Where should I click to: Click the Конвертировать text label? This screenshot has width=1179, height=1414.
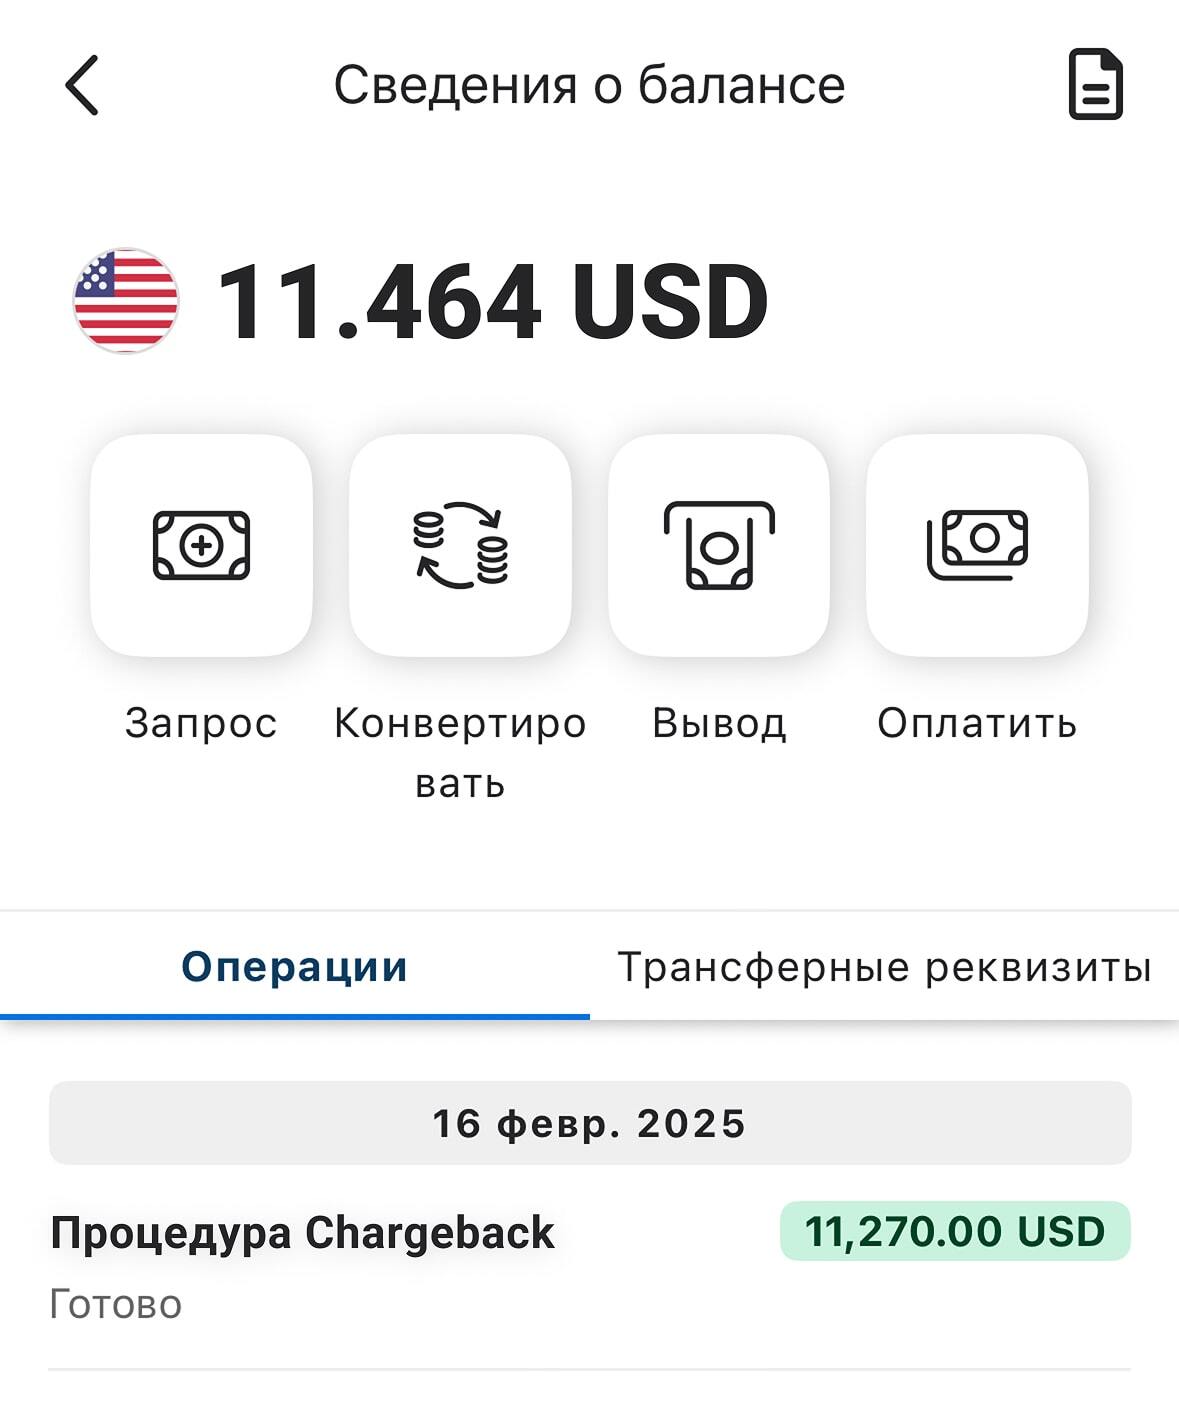[460, 752]
